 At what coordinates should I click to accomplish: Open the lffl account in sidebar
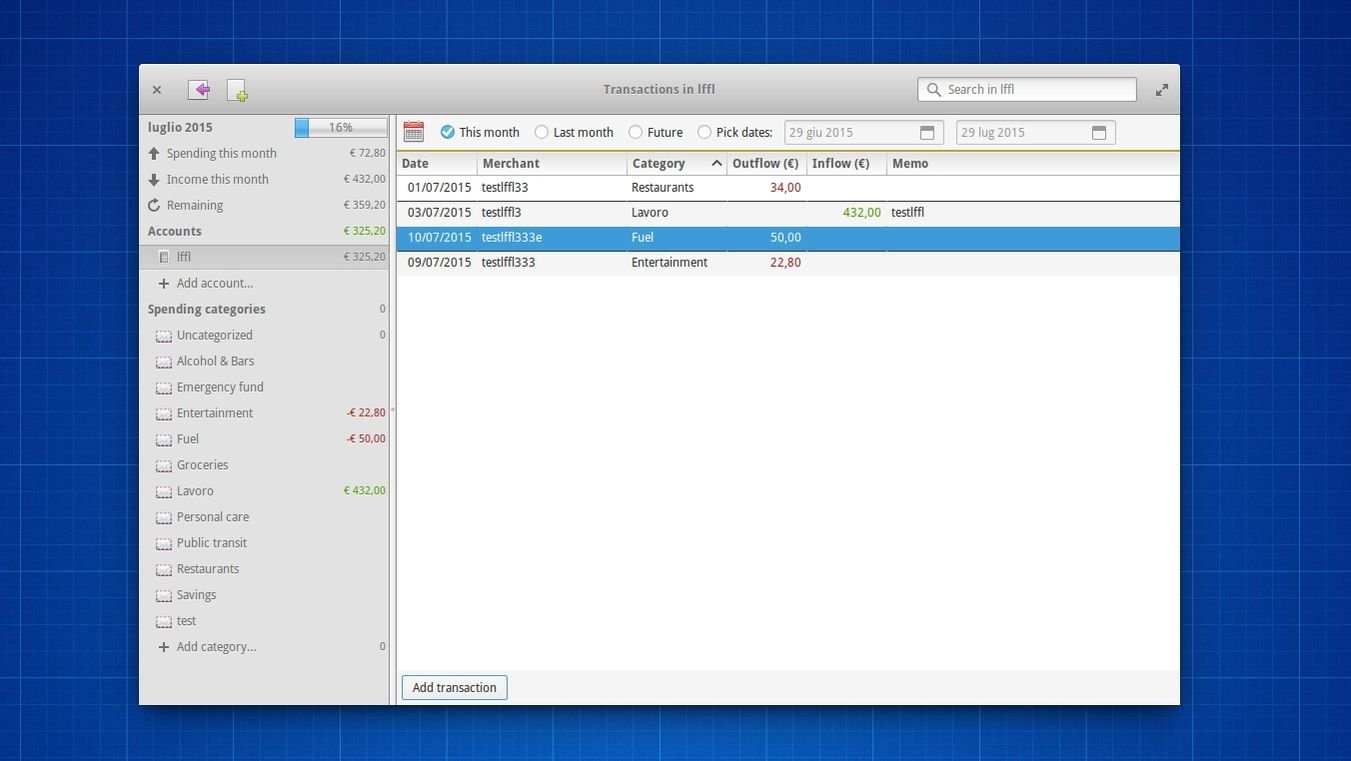(184, 257)
